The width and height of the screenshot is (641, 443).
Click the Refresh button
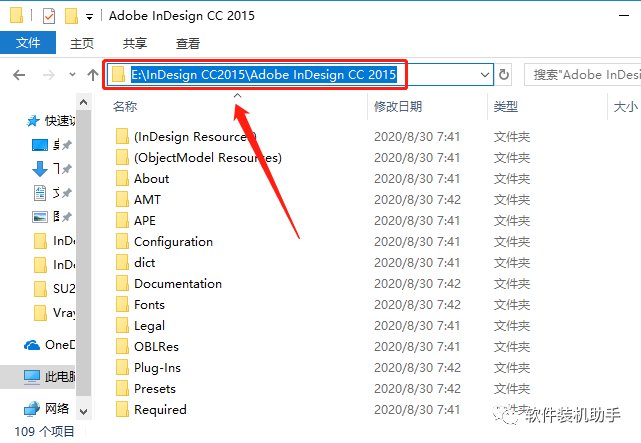click(504, 75)
